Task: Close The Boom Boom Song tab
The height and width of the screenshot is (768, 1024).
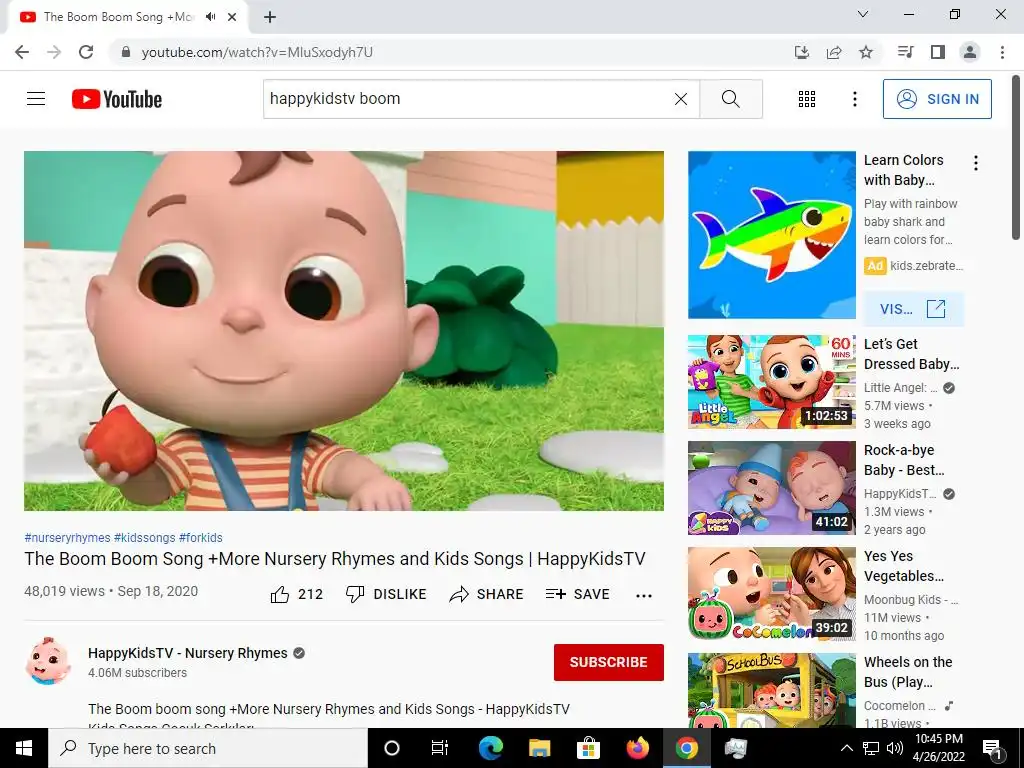Action: point(232,17)
